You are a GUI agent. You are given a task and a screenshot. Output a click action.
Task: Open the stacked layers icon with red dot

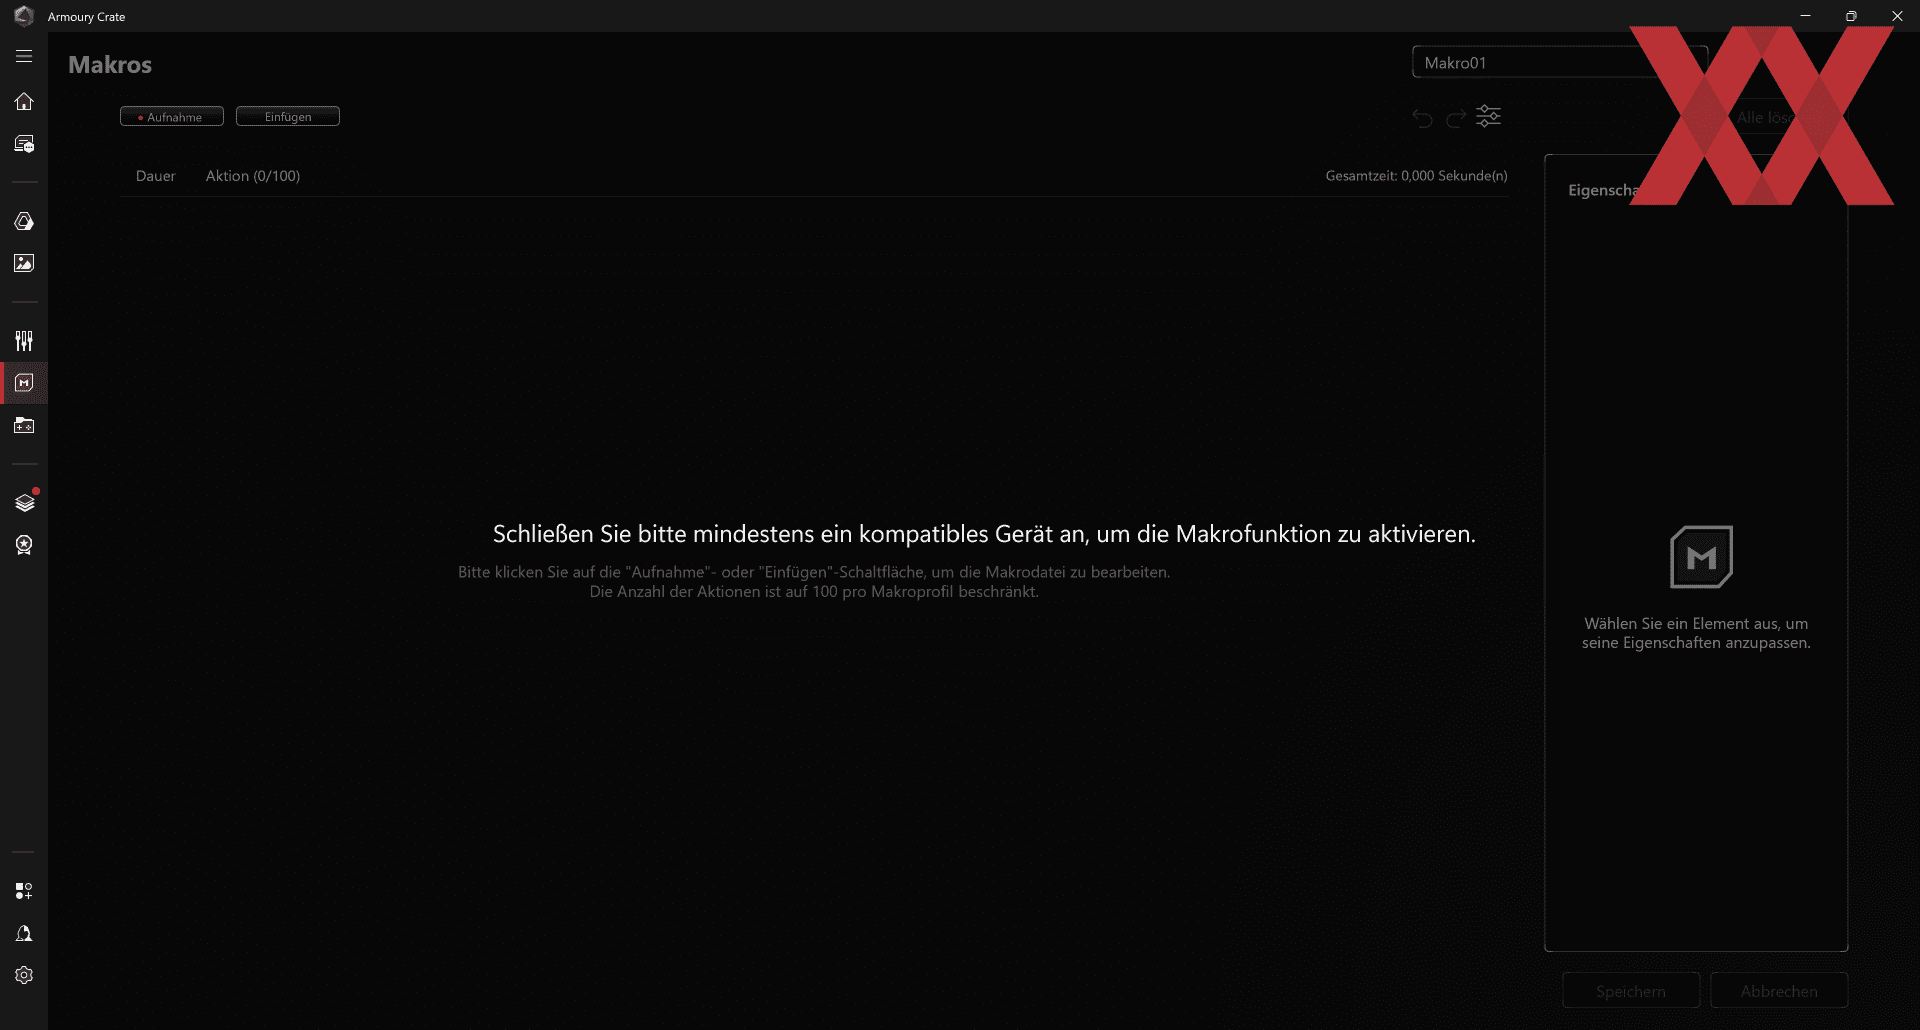point(25,502)
